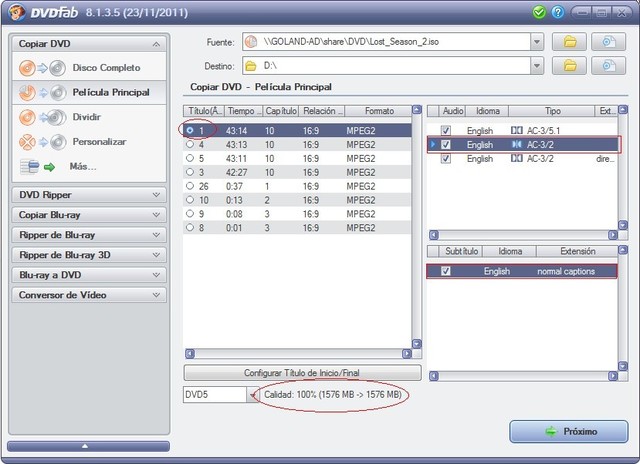The height and width of the screenshot is (464, 640).
Task: Collapse sidebar with the bottom arrow bar
Action: [x=88, y=446]
